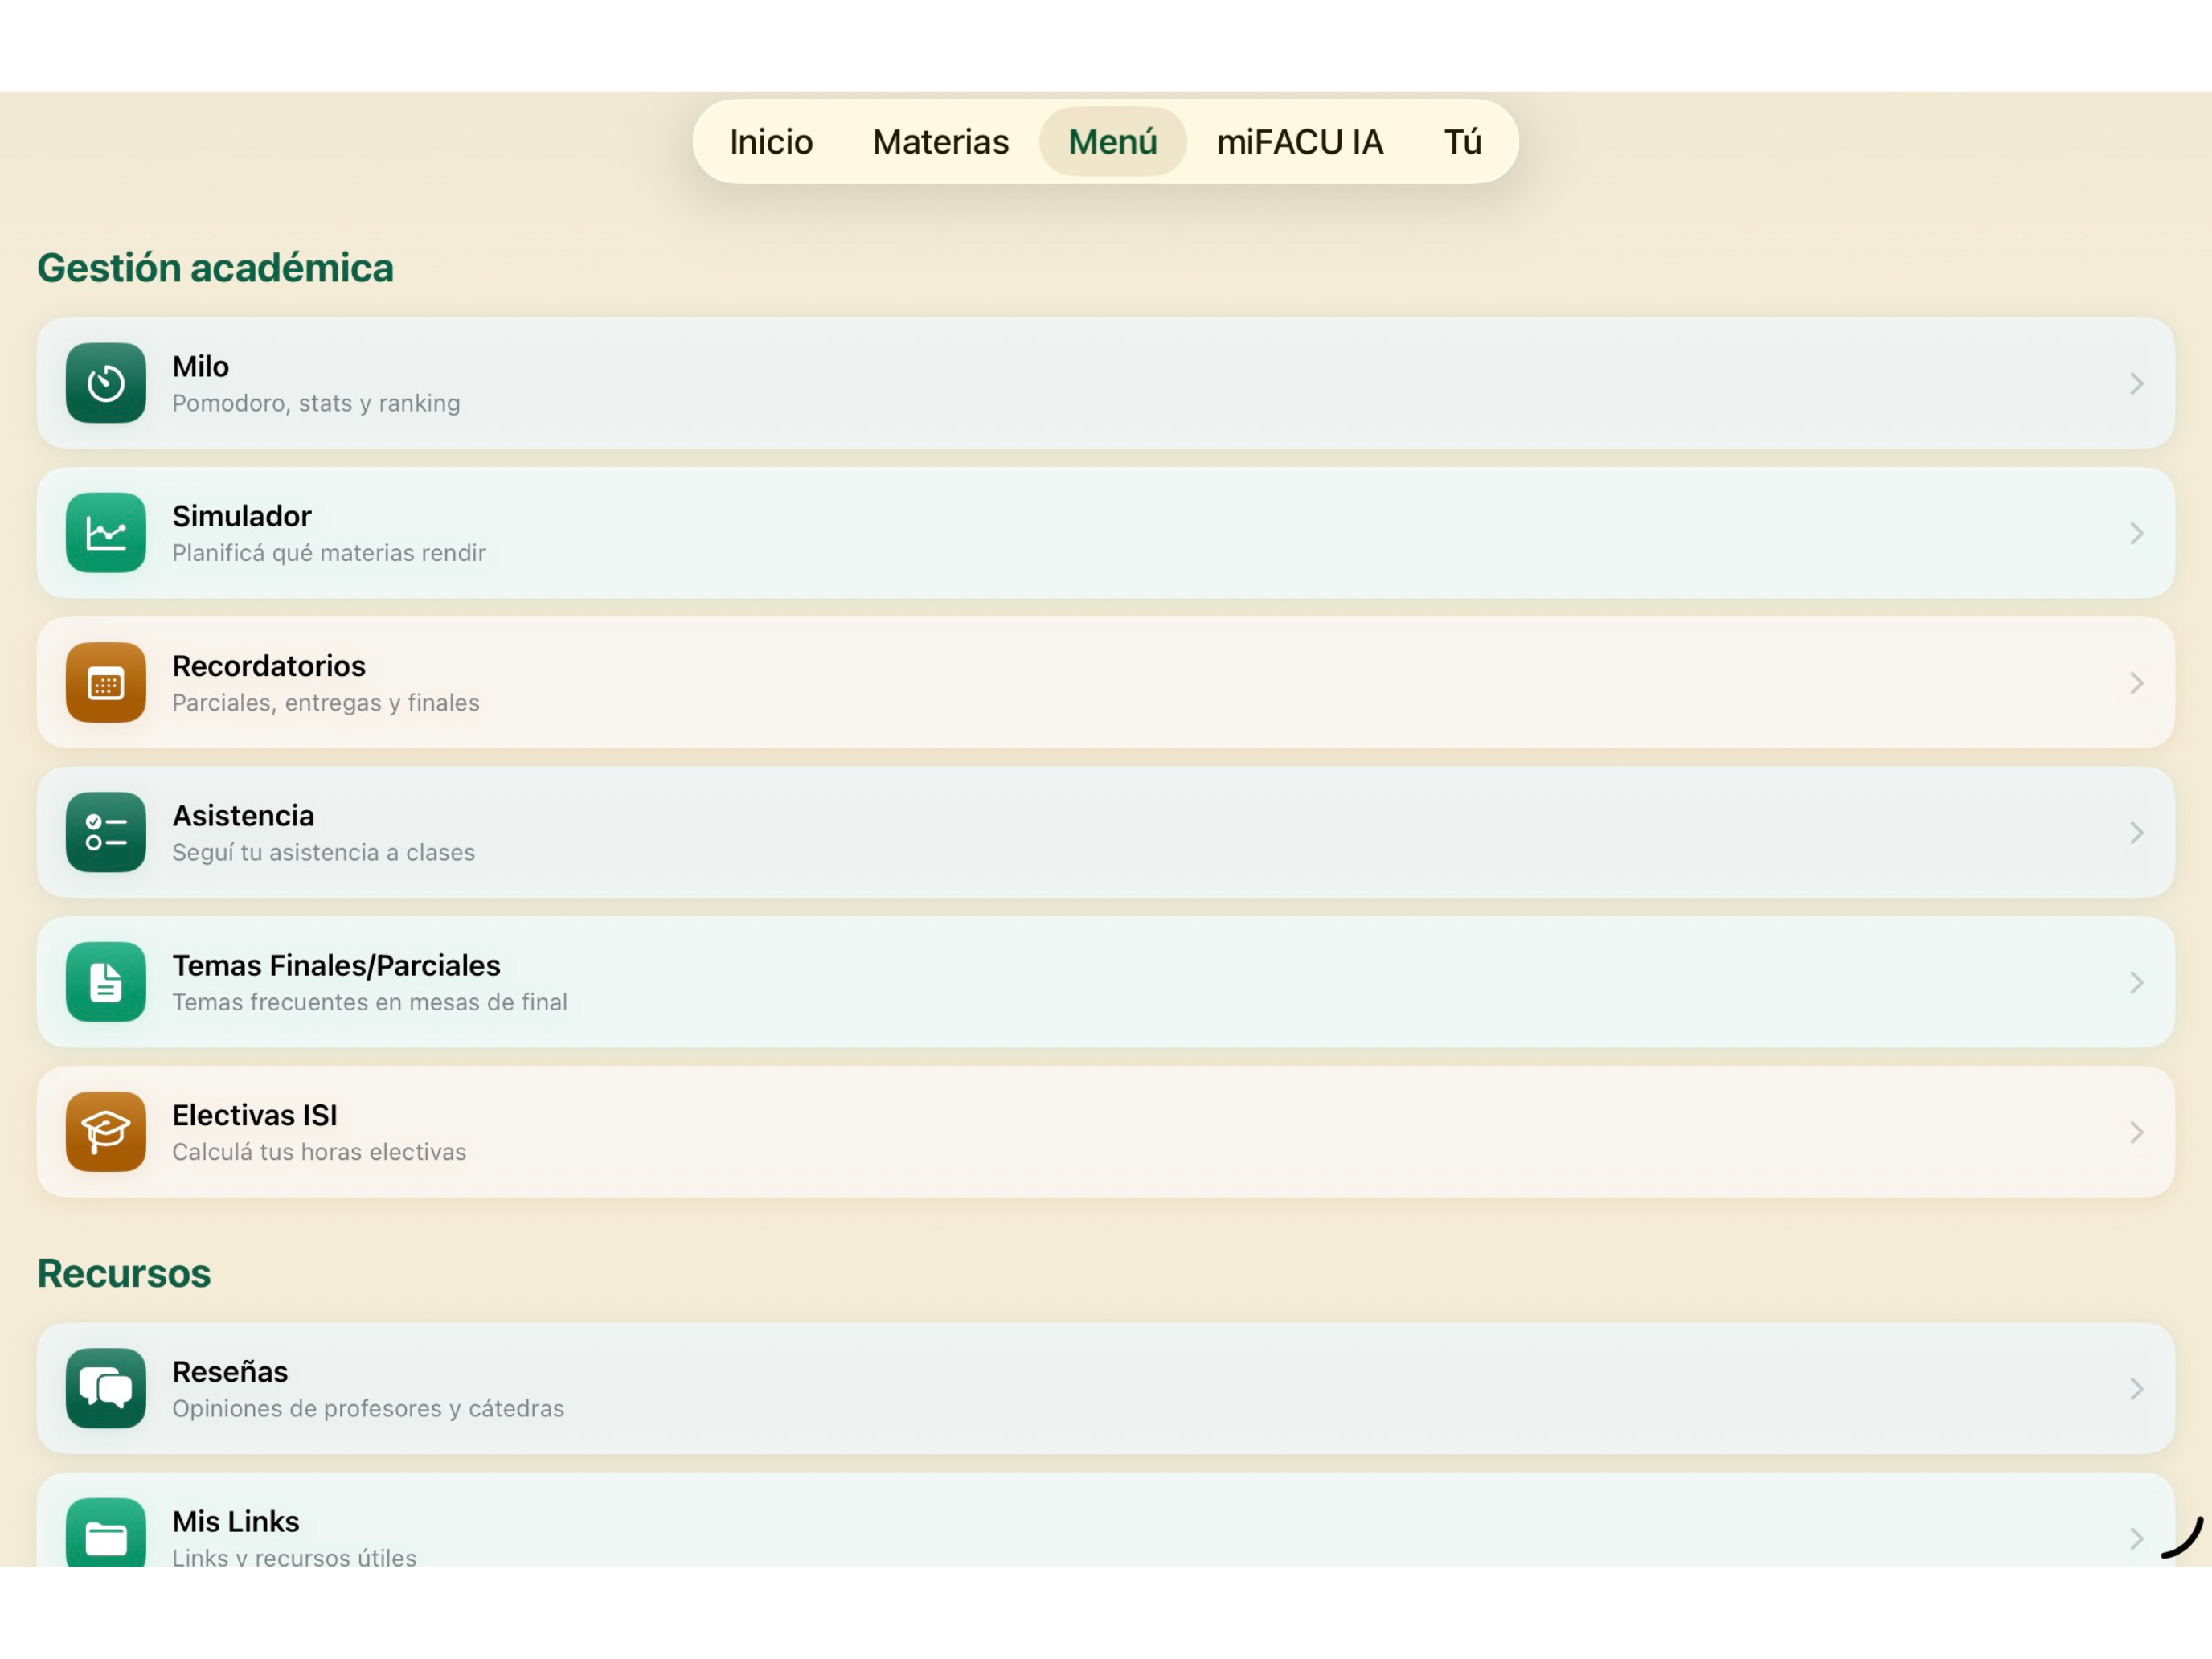Image resolution: width=2212 pixels, height=1659 pixels.
Task: Tap the Asistencia checklist icon
Action: [106, 832]
